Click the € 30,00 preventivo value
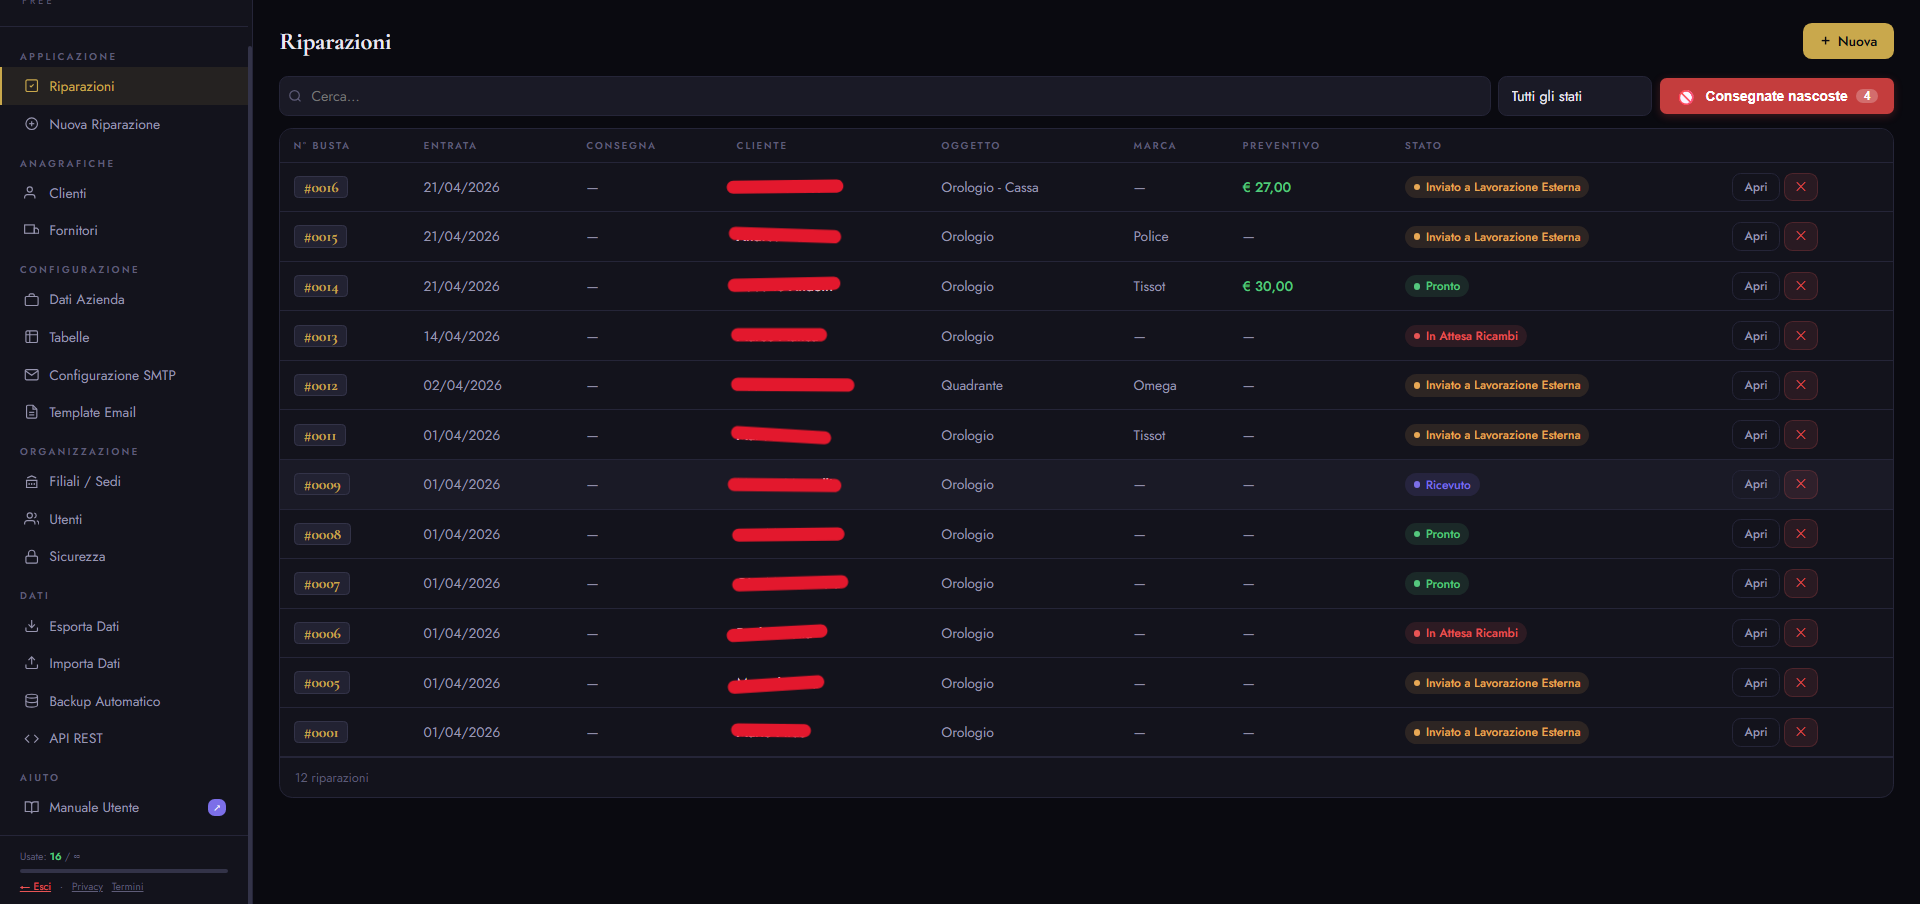This screenshot has width=1920, height=904. coord(1268,286)
